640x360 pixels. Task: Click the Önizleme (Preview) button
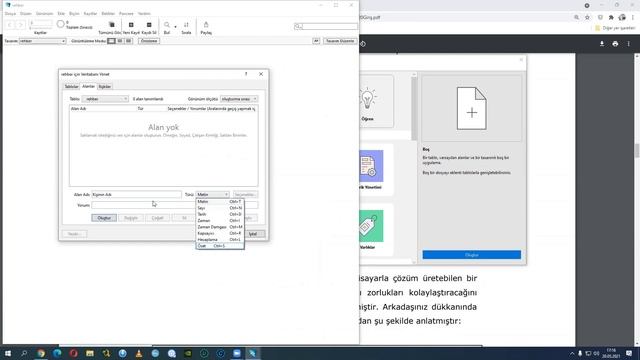149,41
